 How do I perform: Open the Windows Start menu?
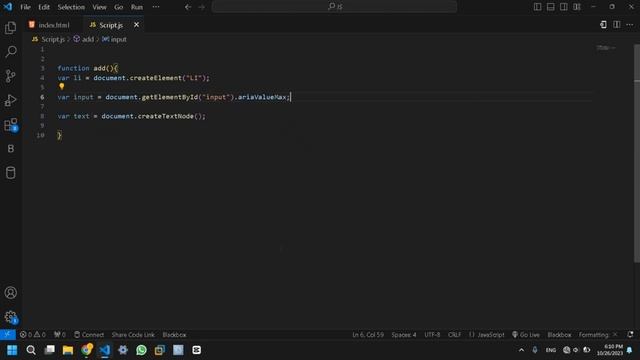pyautogui.click(x=12, y=350)
